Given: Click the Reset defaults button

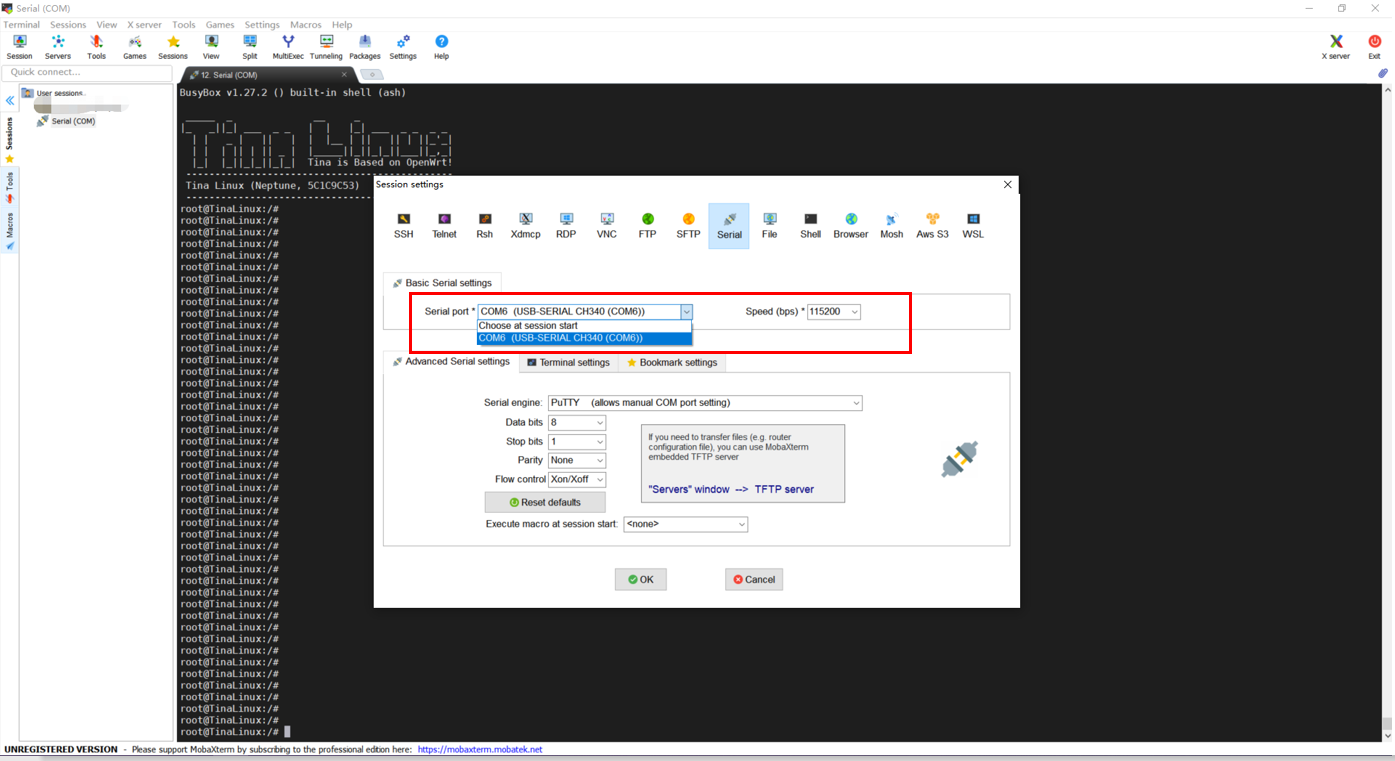Looking at the screenshot, I should (544, 502).
